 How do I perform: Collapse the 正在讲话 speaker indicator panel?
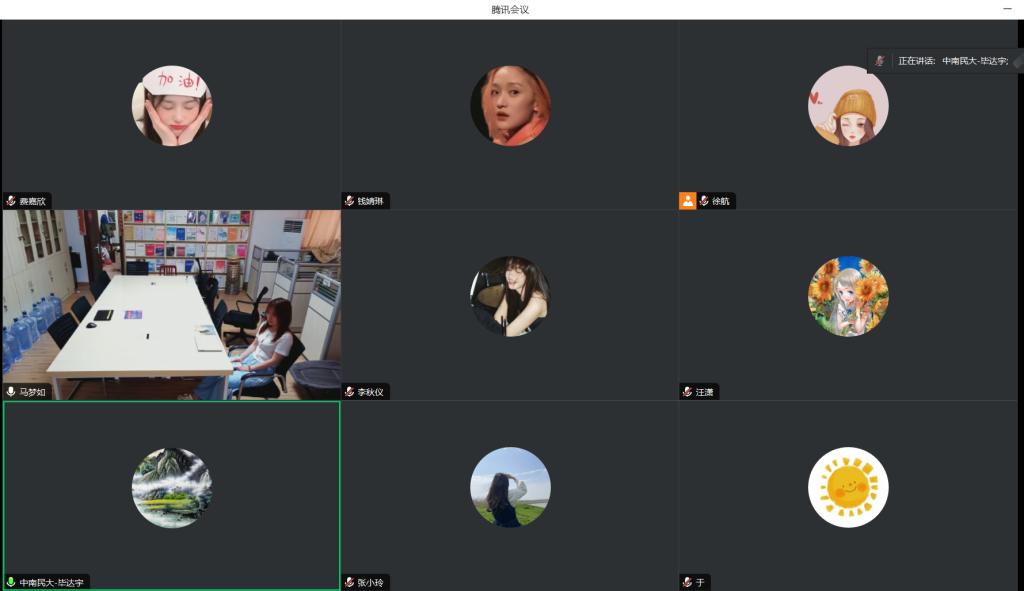[x=1017, y=61]
